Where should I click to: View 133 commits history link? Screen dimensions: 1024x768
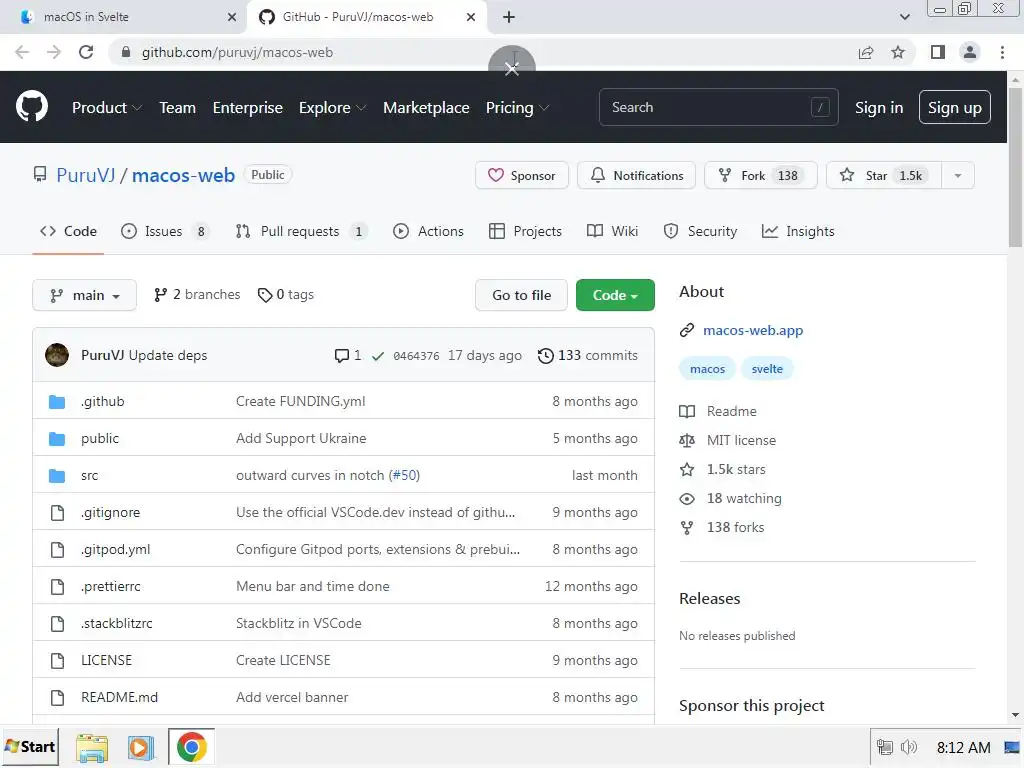tap(587, 355)
